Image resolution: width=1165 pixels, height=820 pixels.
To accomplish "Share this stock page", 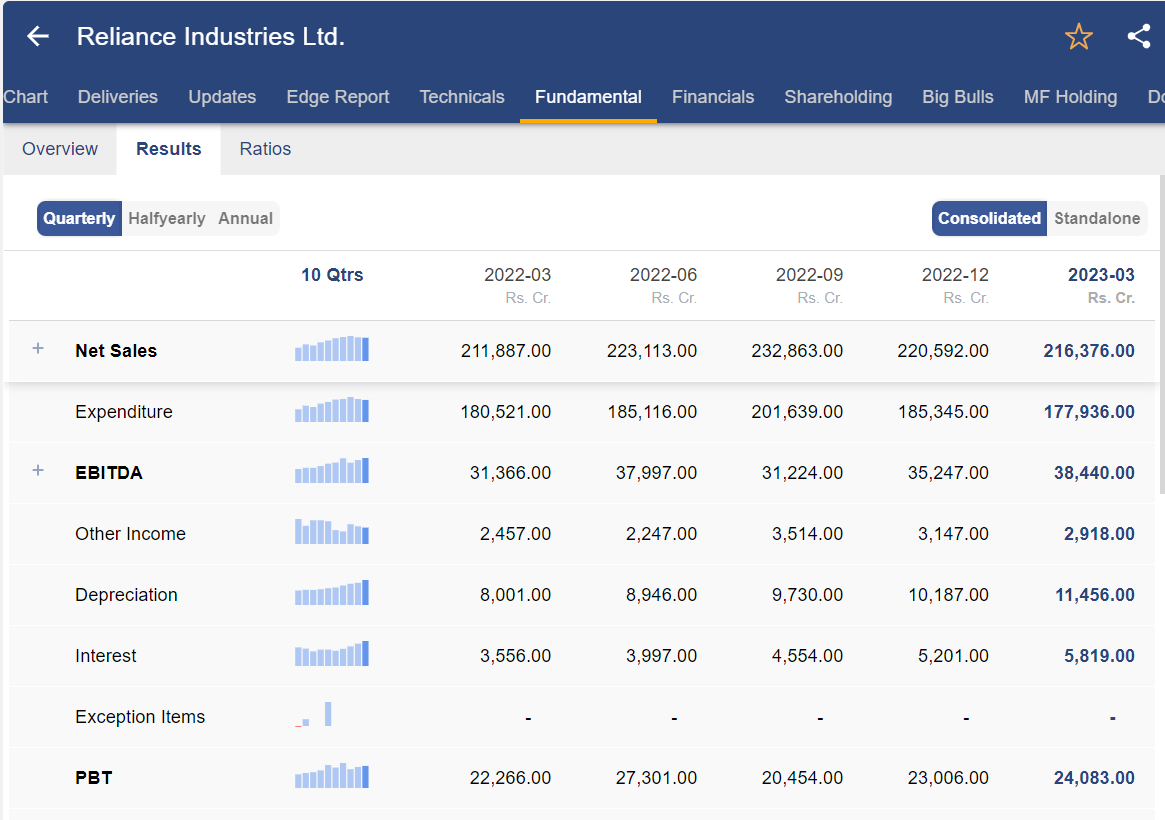I will pos(1139,36).
